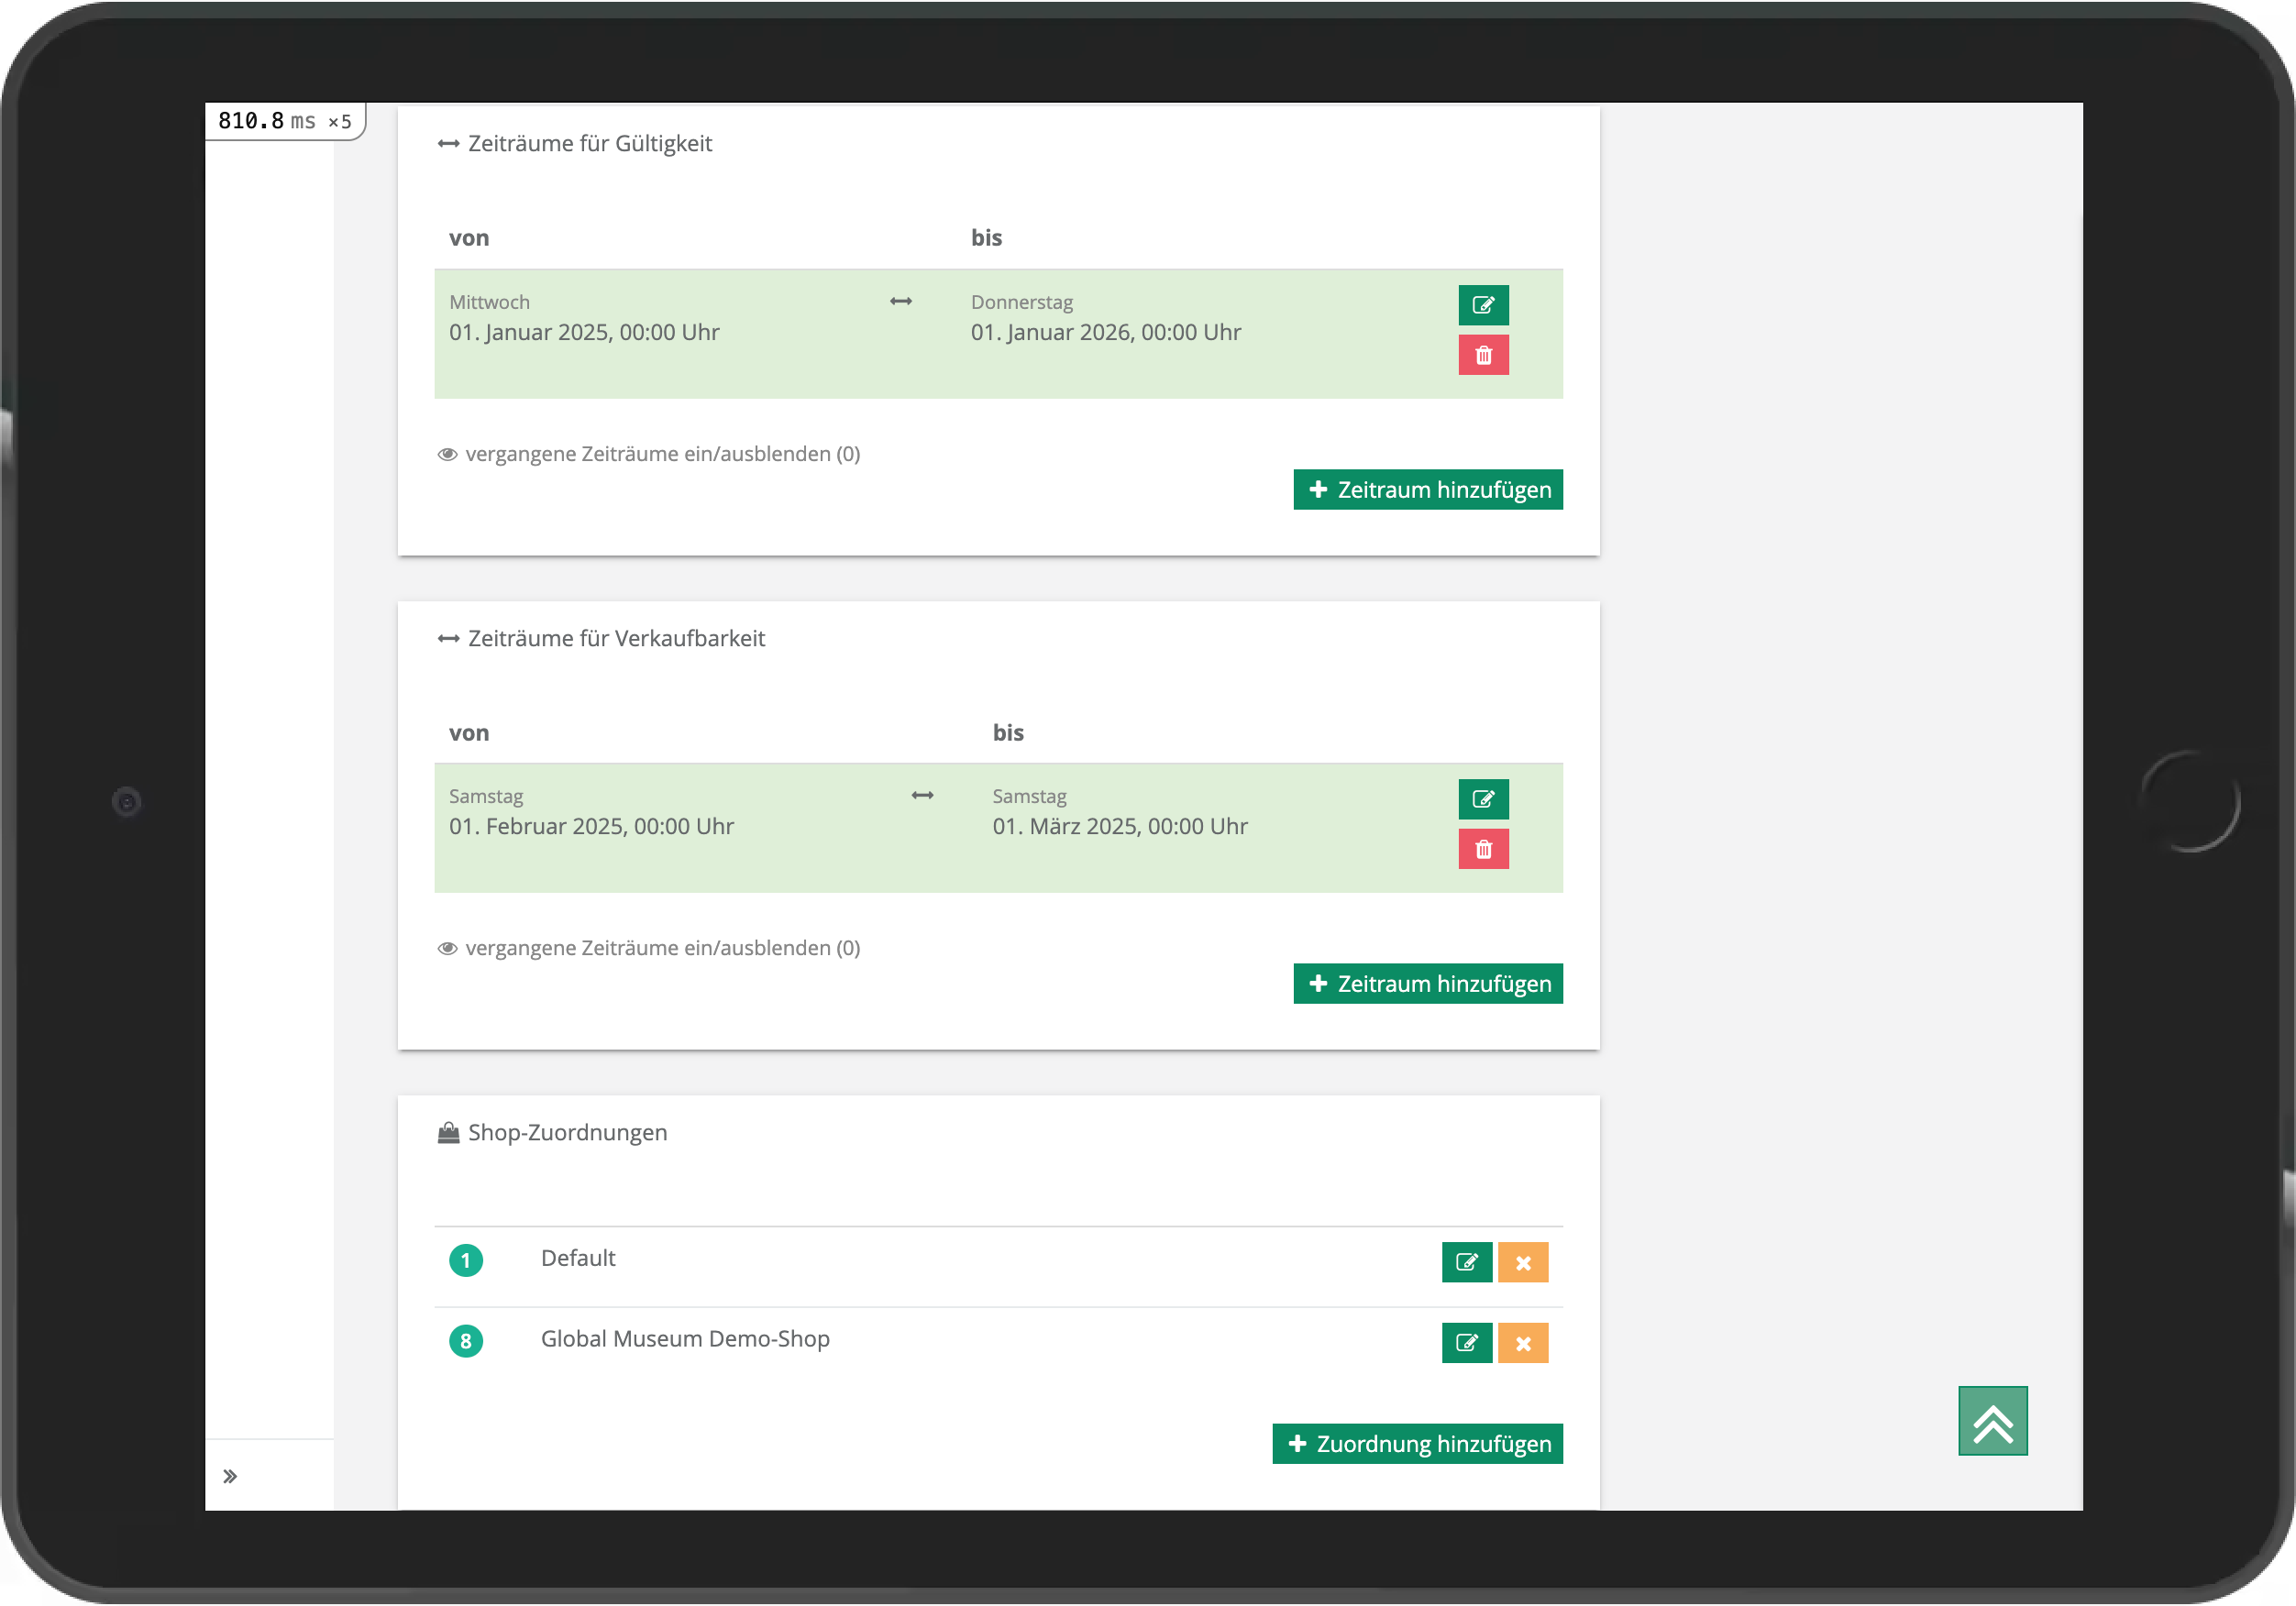Open the 810.8 ms profiler badge
2296x1606 pixels.
coord(285,121)
